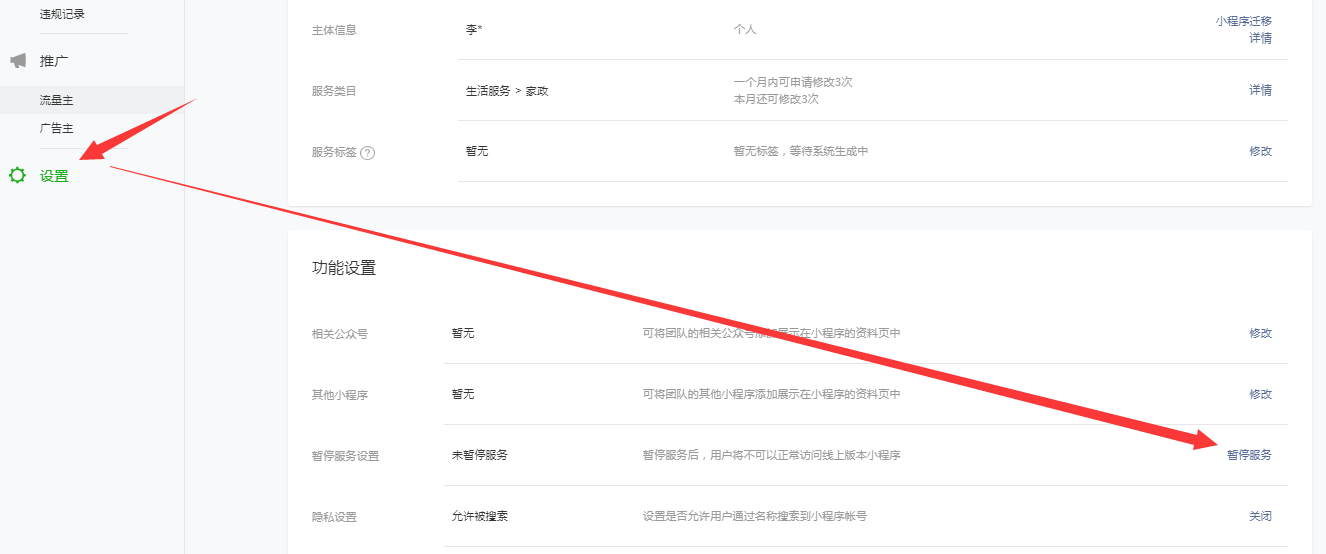The image size is (1326, 554).
Task: Select 广告主 in the sidebar
Action: [56, 128]
